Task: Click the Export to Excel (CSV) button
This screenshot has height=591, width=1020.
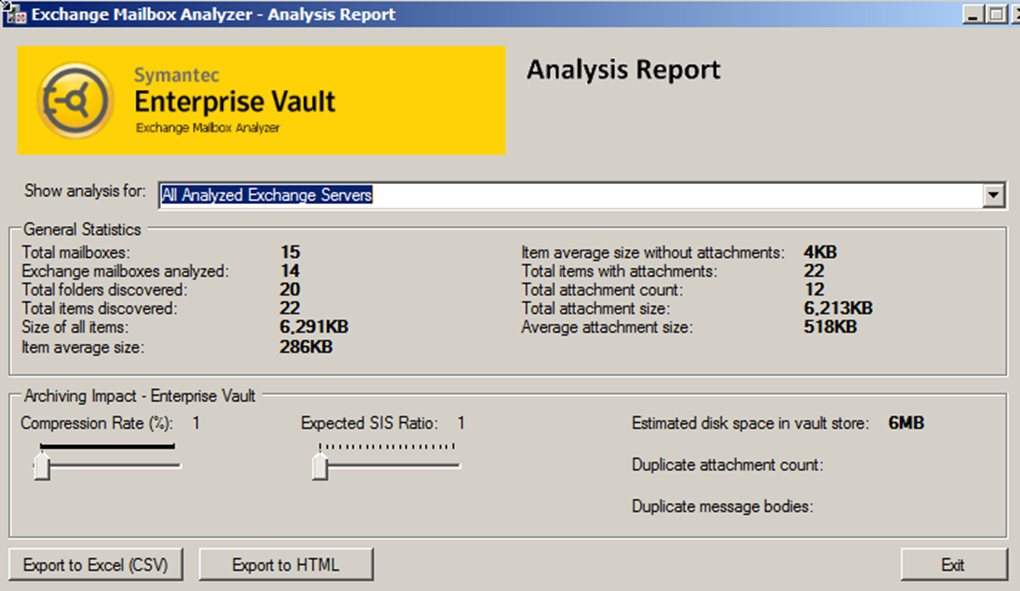Action: [x=96, y=564]
